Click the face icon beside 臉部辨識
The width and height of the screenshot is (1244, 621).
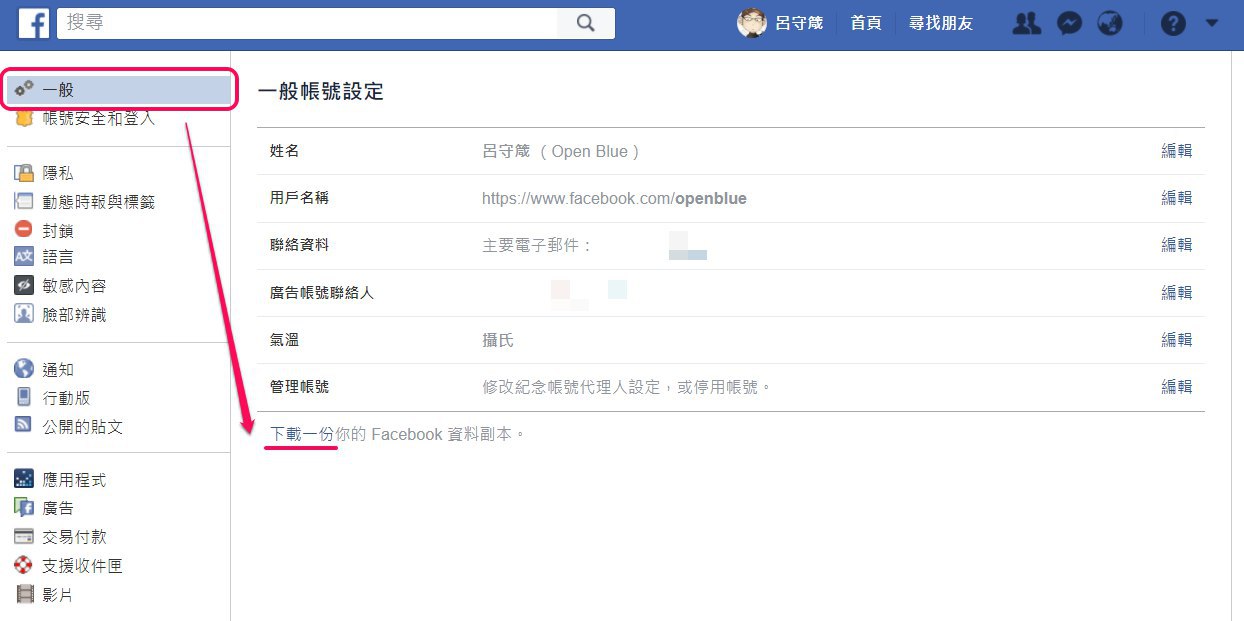24,314
